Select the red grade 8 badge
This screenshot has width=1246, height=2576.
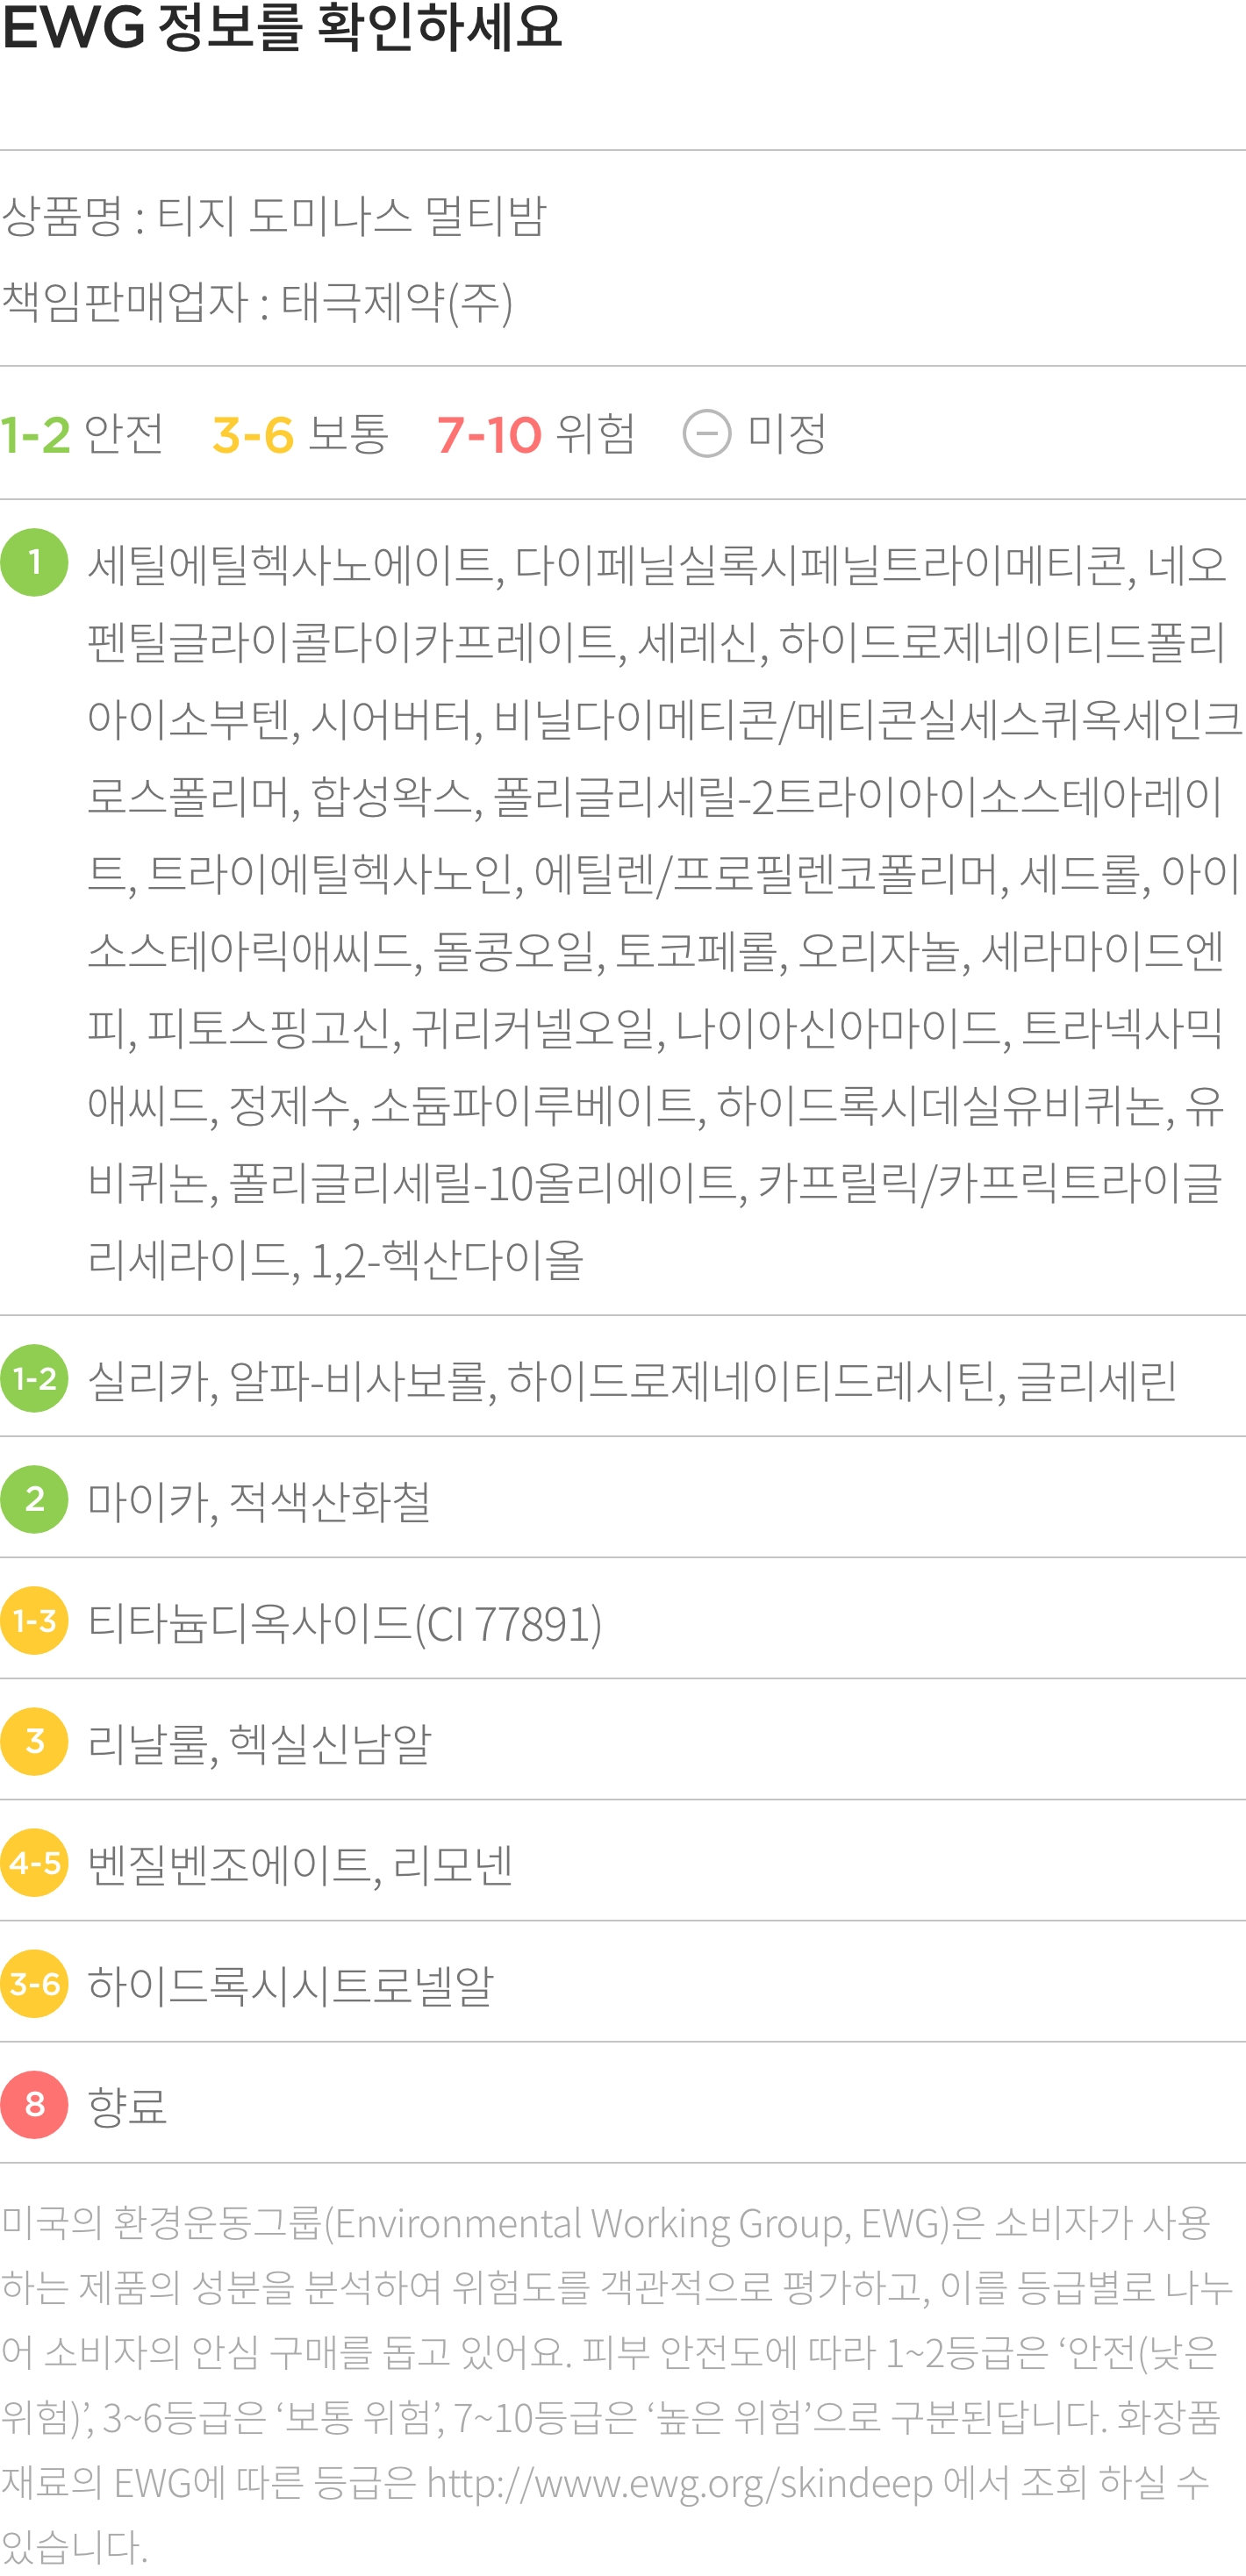click(x=34, y=2105)
